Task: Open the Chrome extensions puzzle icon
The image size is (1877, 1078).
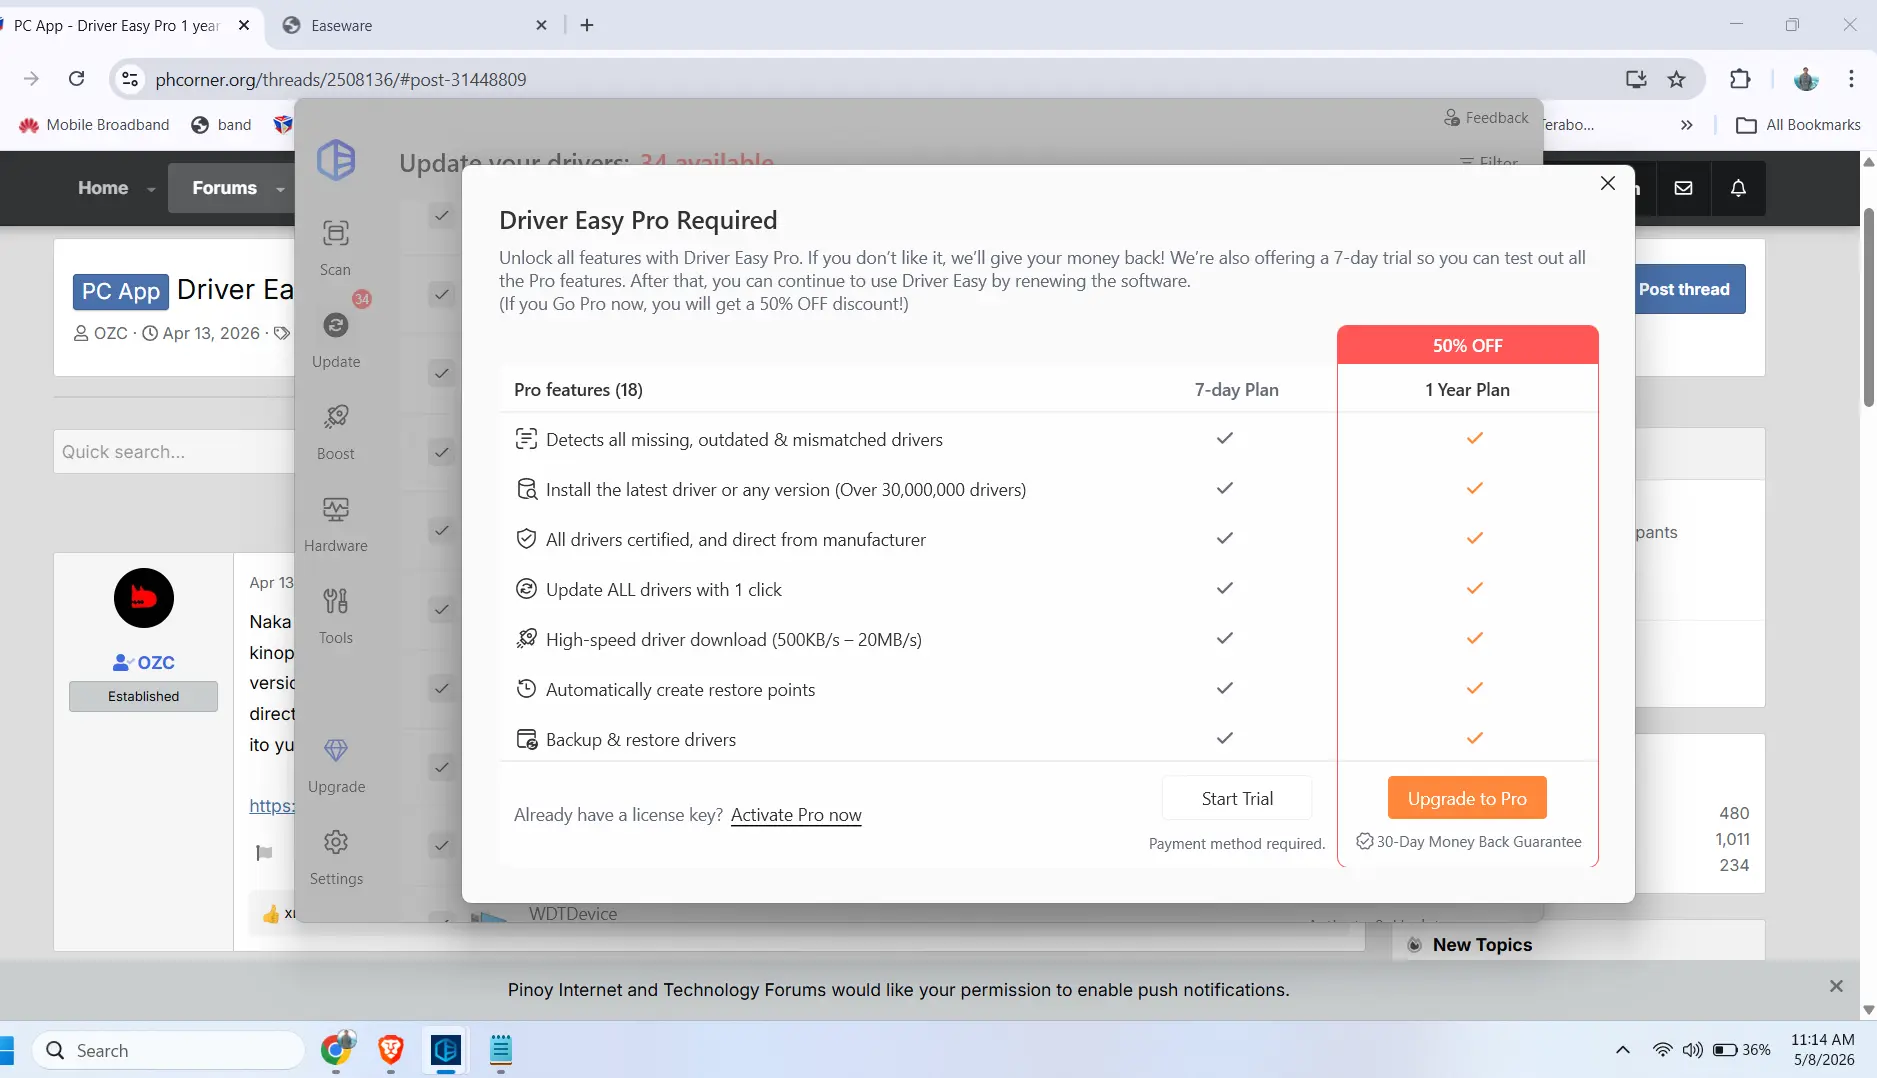Action: [1740, 79]
